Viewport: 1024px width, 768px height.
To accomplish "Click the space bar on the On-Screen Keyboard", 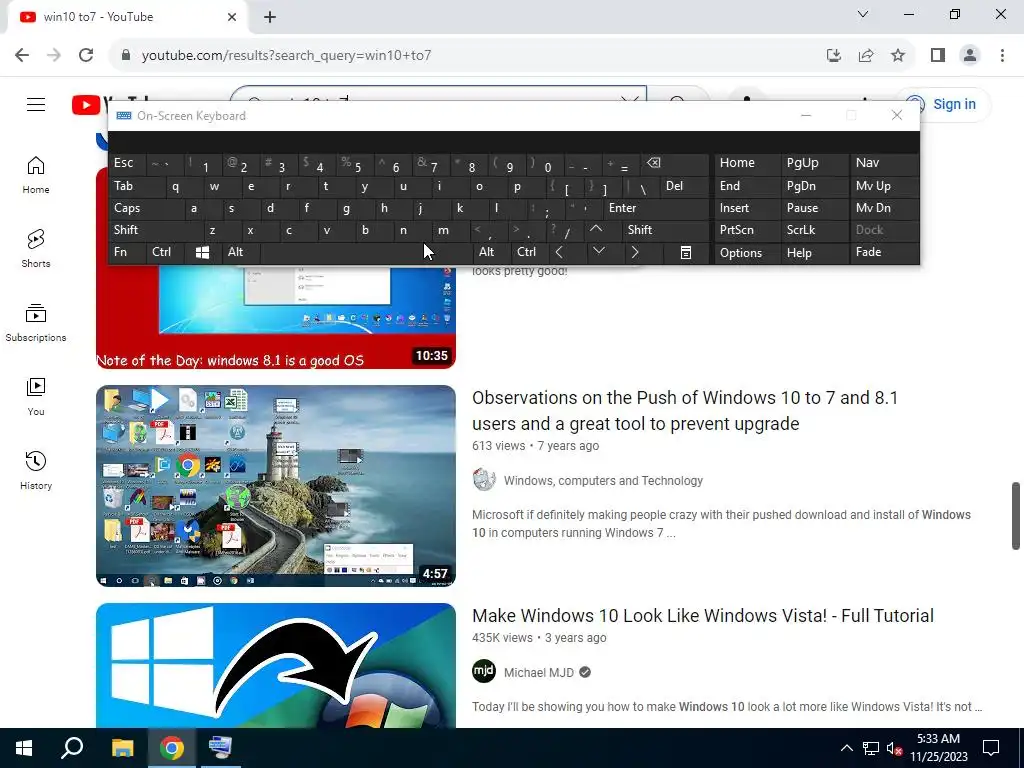I will 366,253.
